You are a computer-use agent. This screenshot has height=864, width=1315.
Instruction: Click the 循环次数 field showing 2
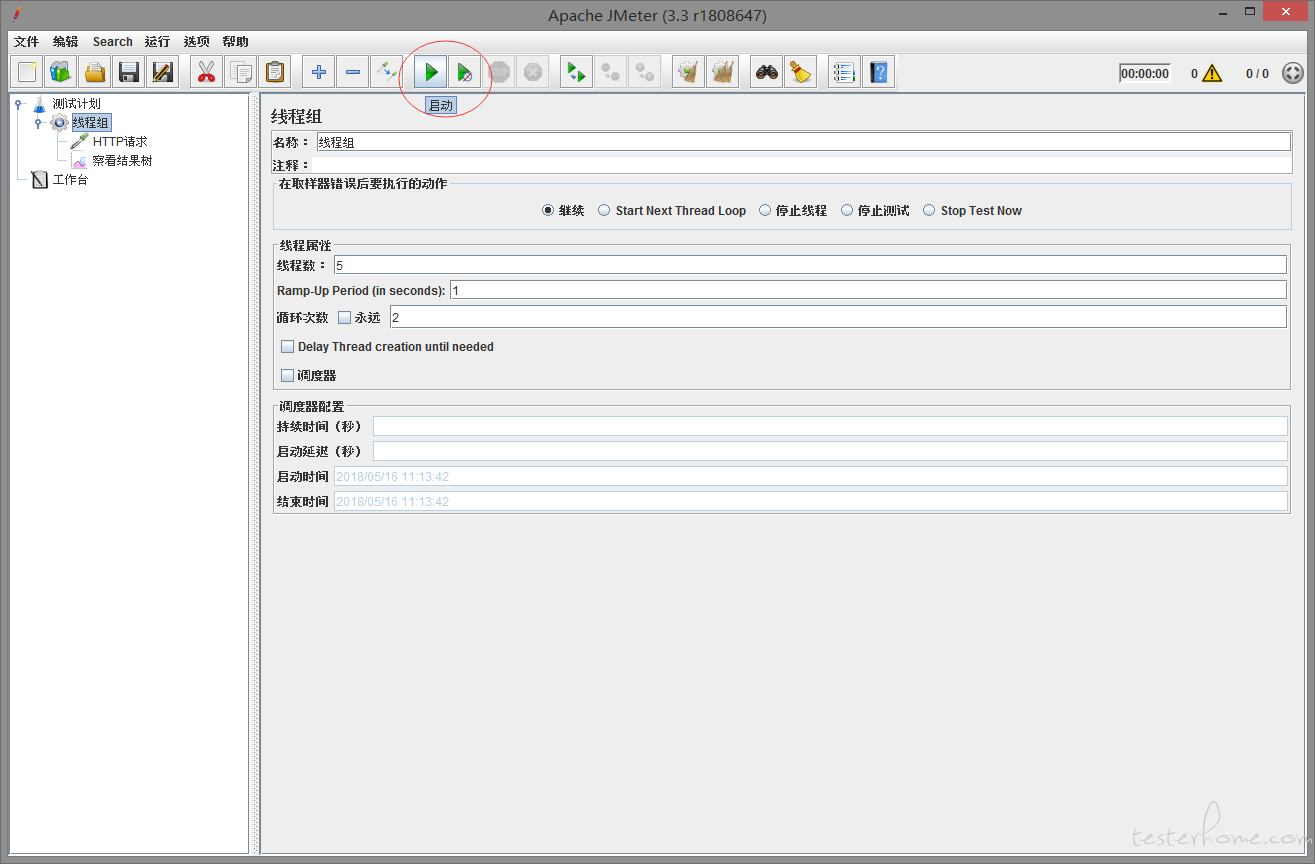click(838, 317)
